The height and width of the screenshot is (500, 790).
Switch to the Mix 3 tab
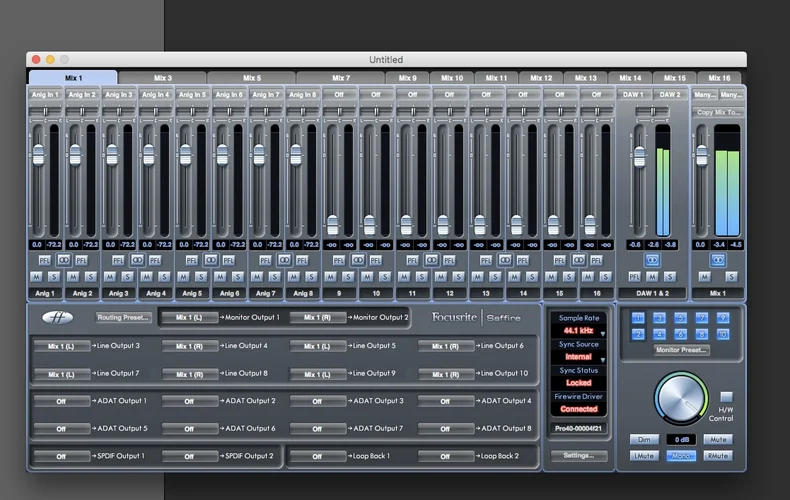click(162, 77)
